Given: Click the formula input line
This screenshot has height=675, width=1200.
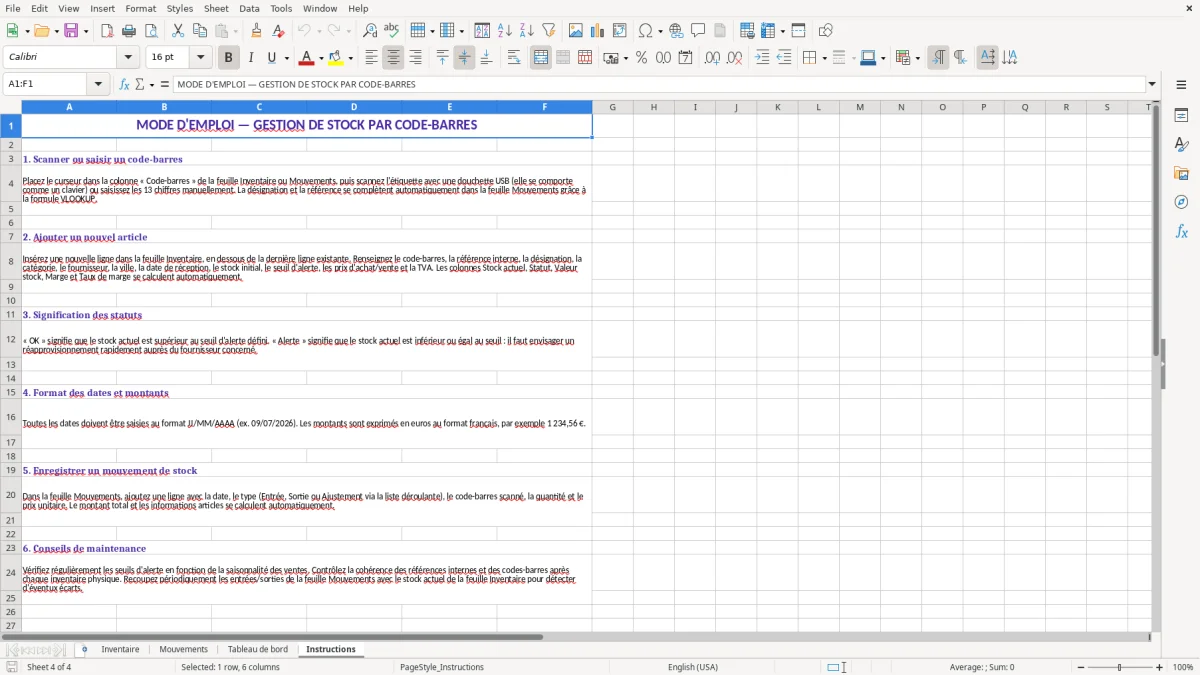Looking at the screenshot, I should click(x=660, y=85).
